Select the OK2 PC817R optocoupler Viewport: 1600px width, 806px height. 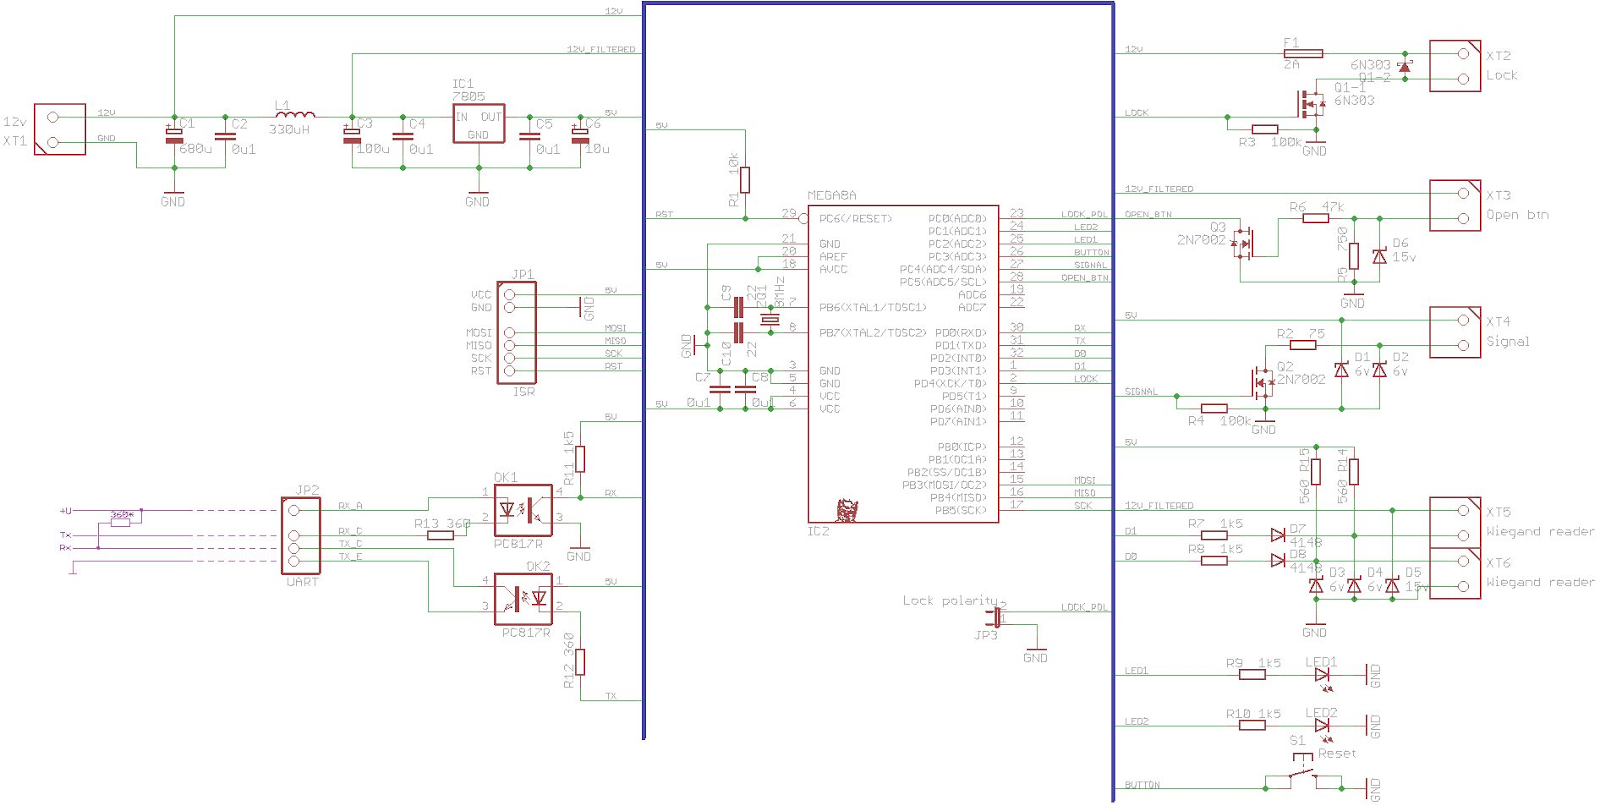point(523,599)
